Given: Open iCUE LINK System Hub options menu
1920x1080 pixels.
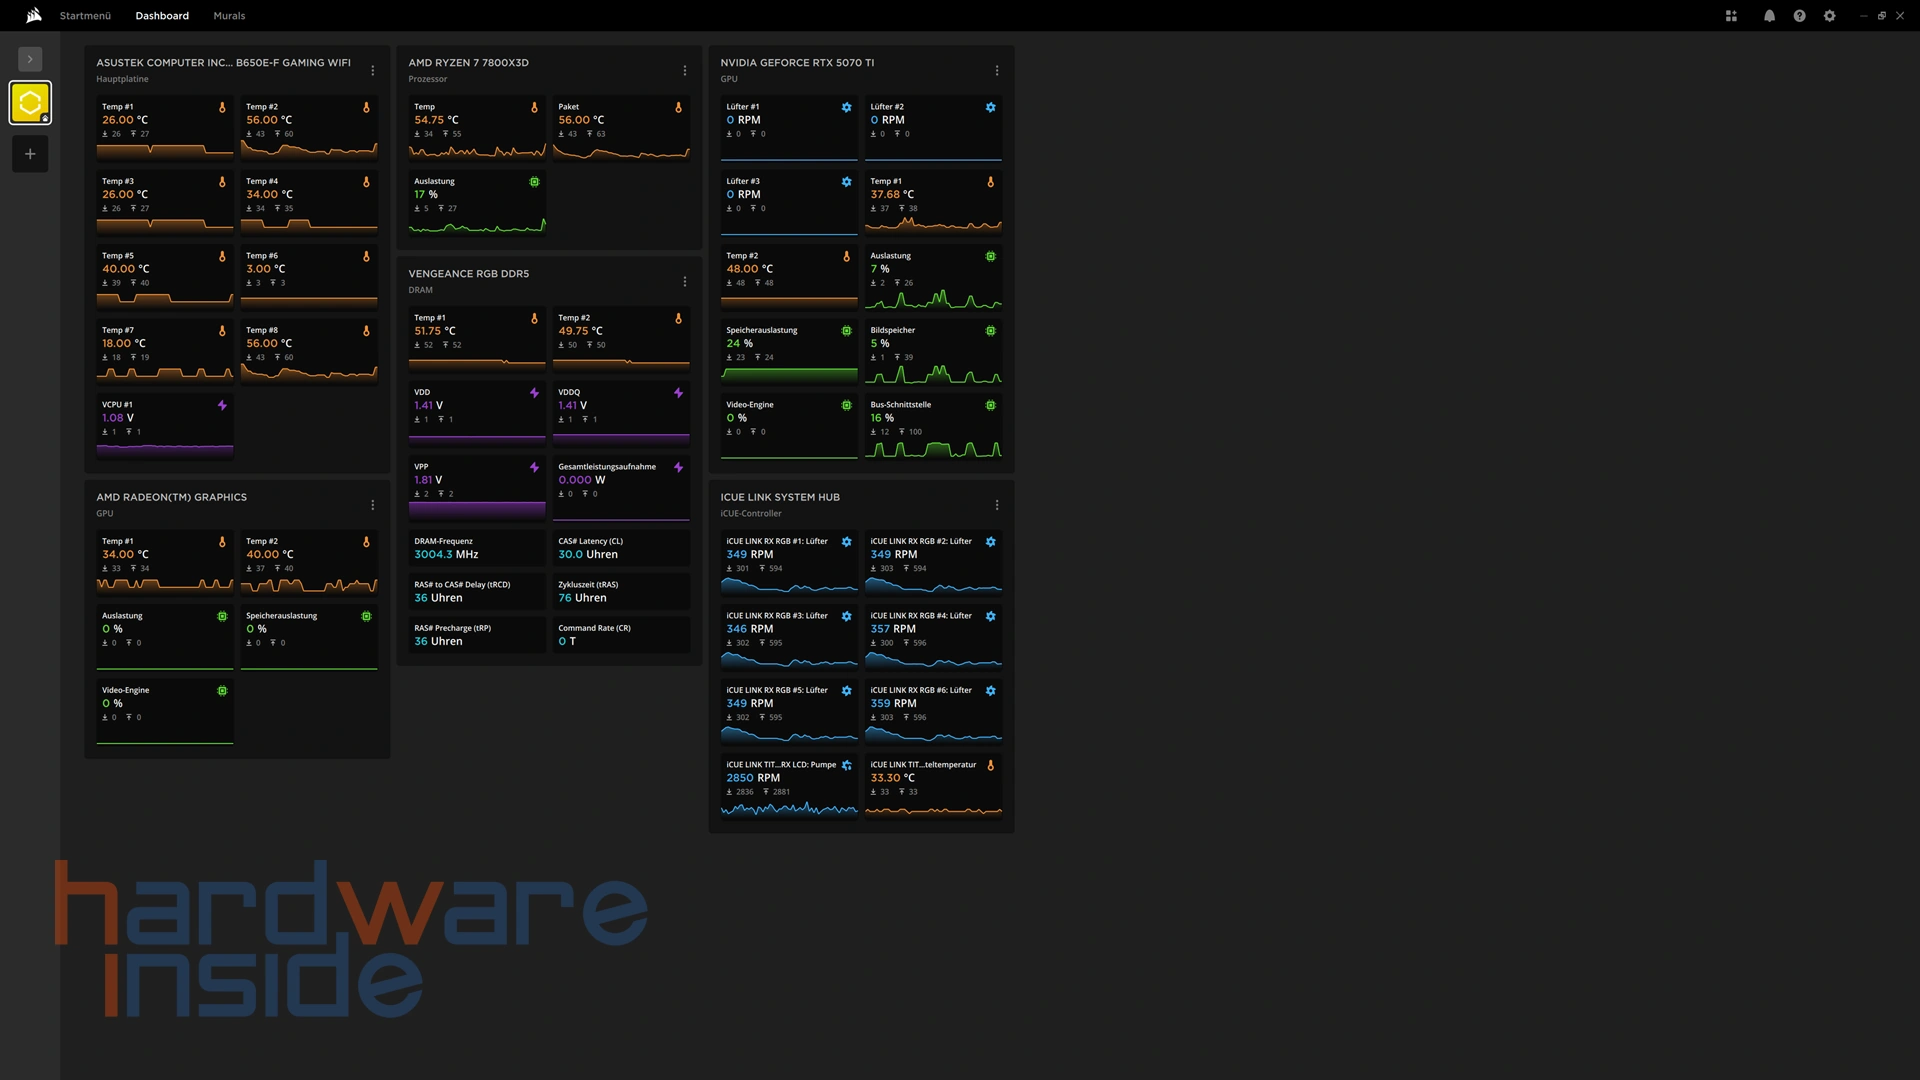Looking at the screenshot, I should 997,505.
